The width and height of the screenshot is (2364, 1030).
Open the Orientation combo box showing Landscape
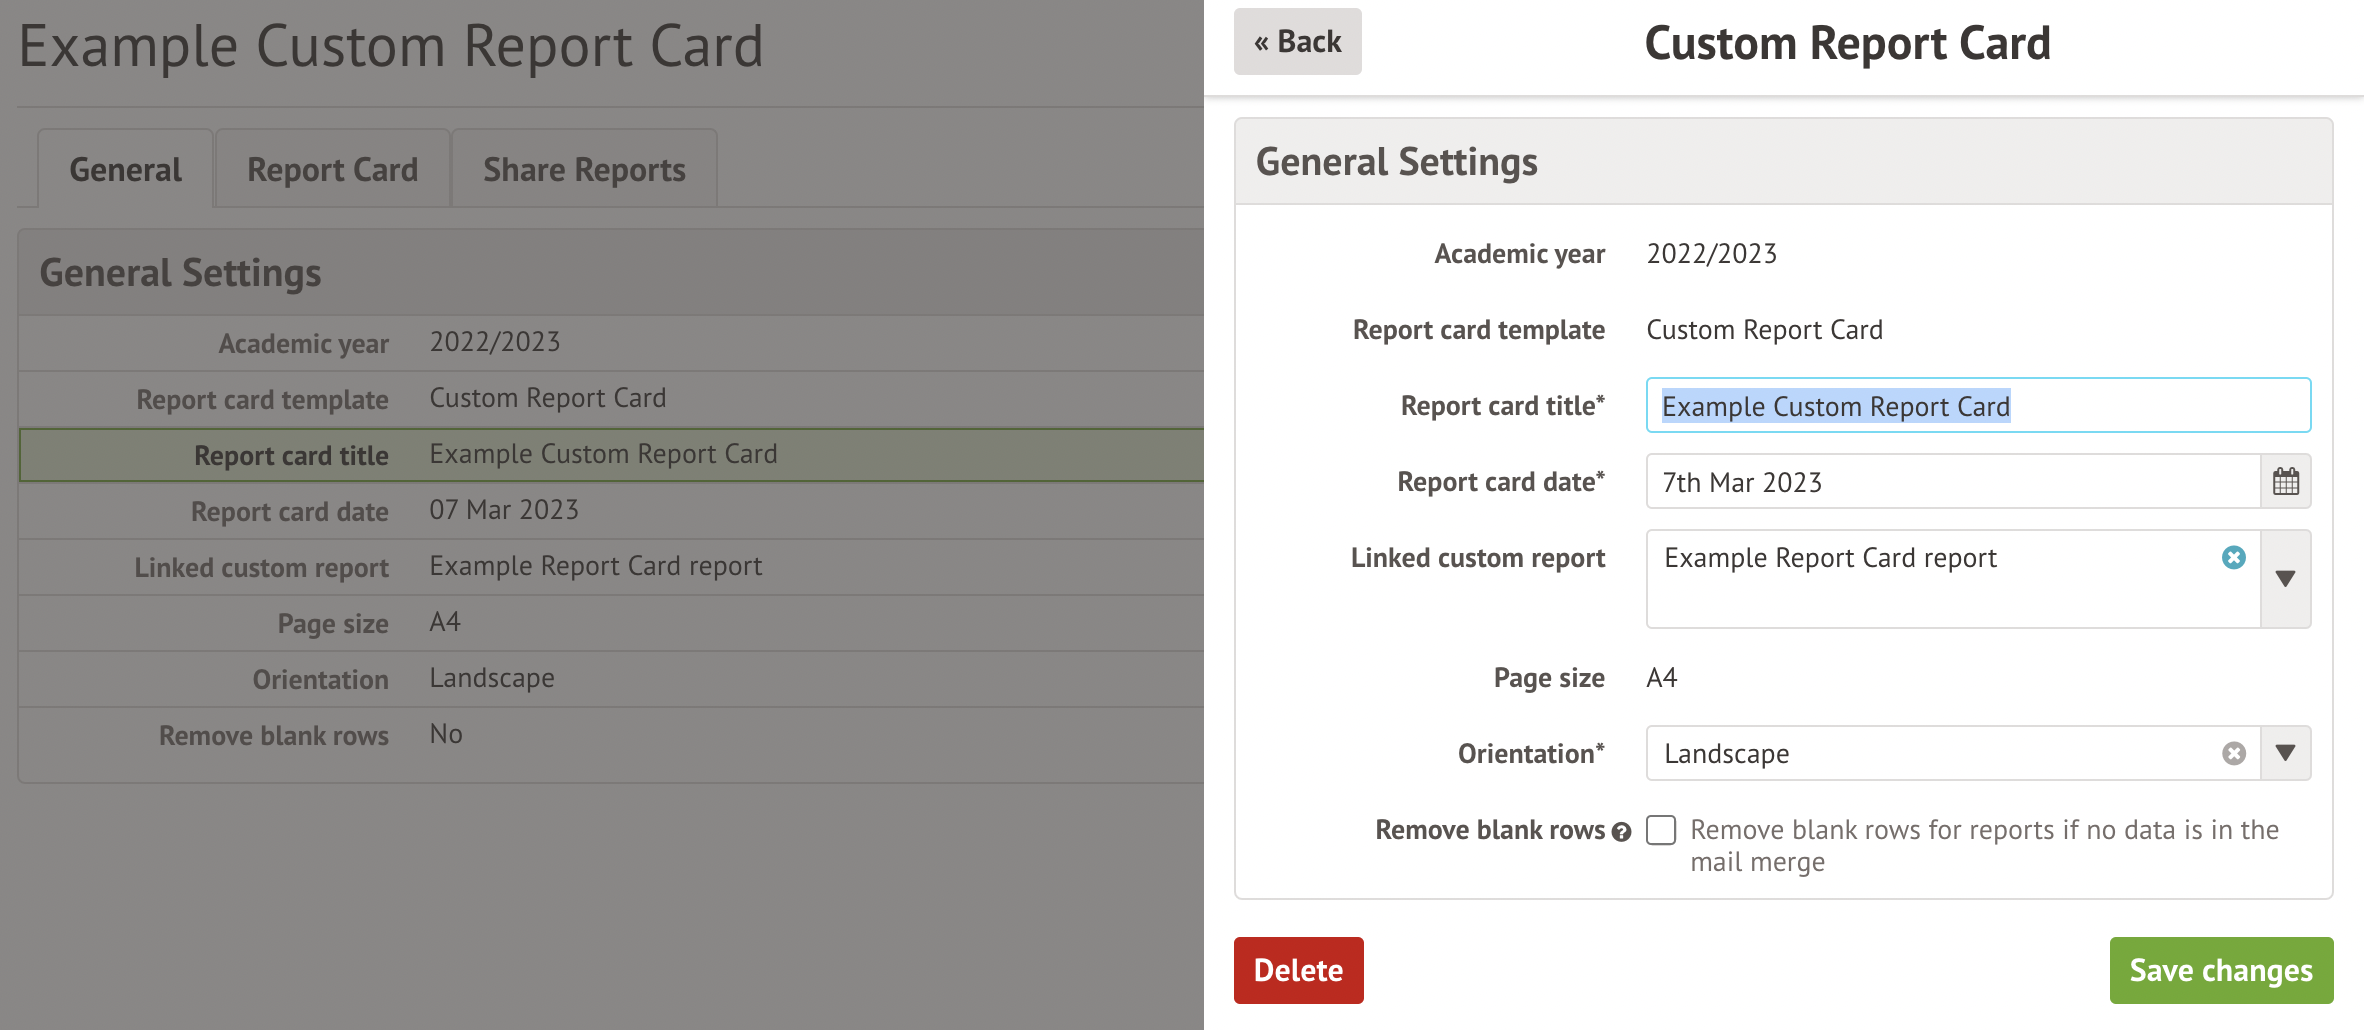[1930, 754]
